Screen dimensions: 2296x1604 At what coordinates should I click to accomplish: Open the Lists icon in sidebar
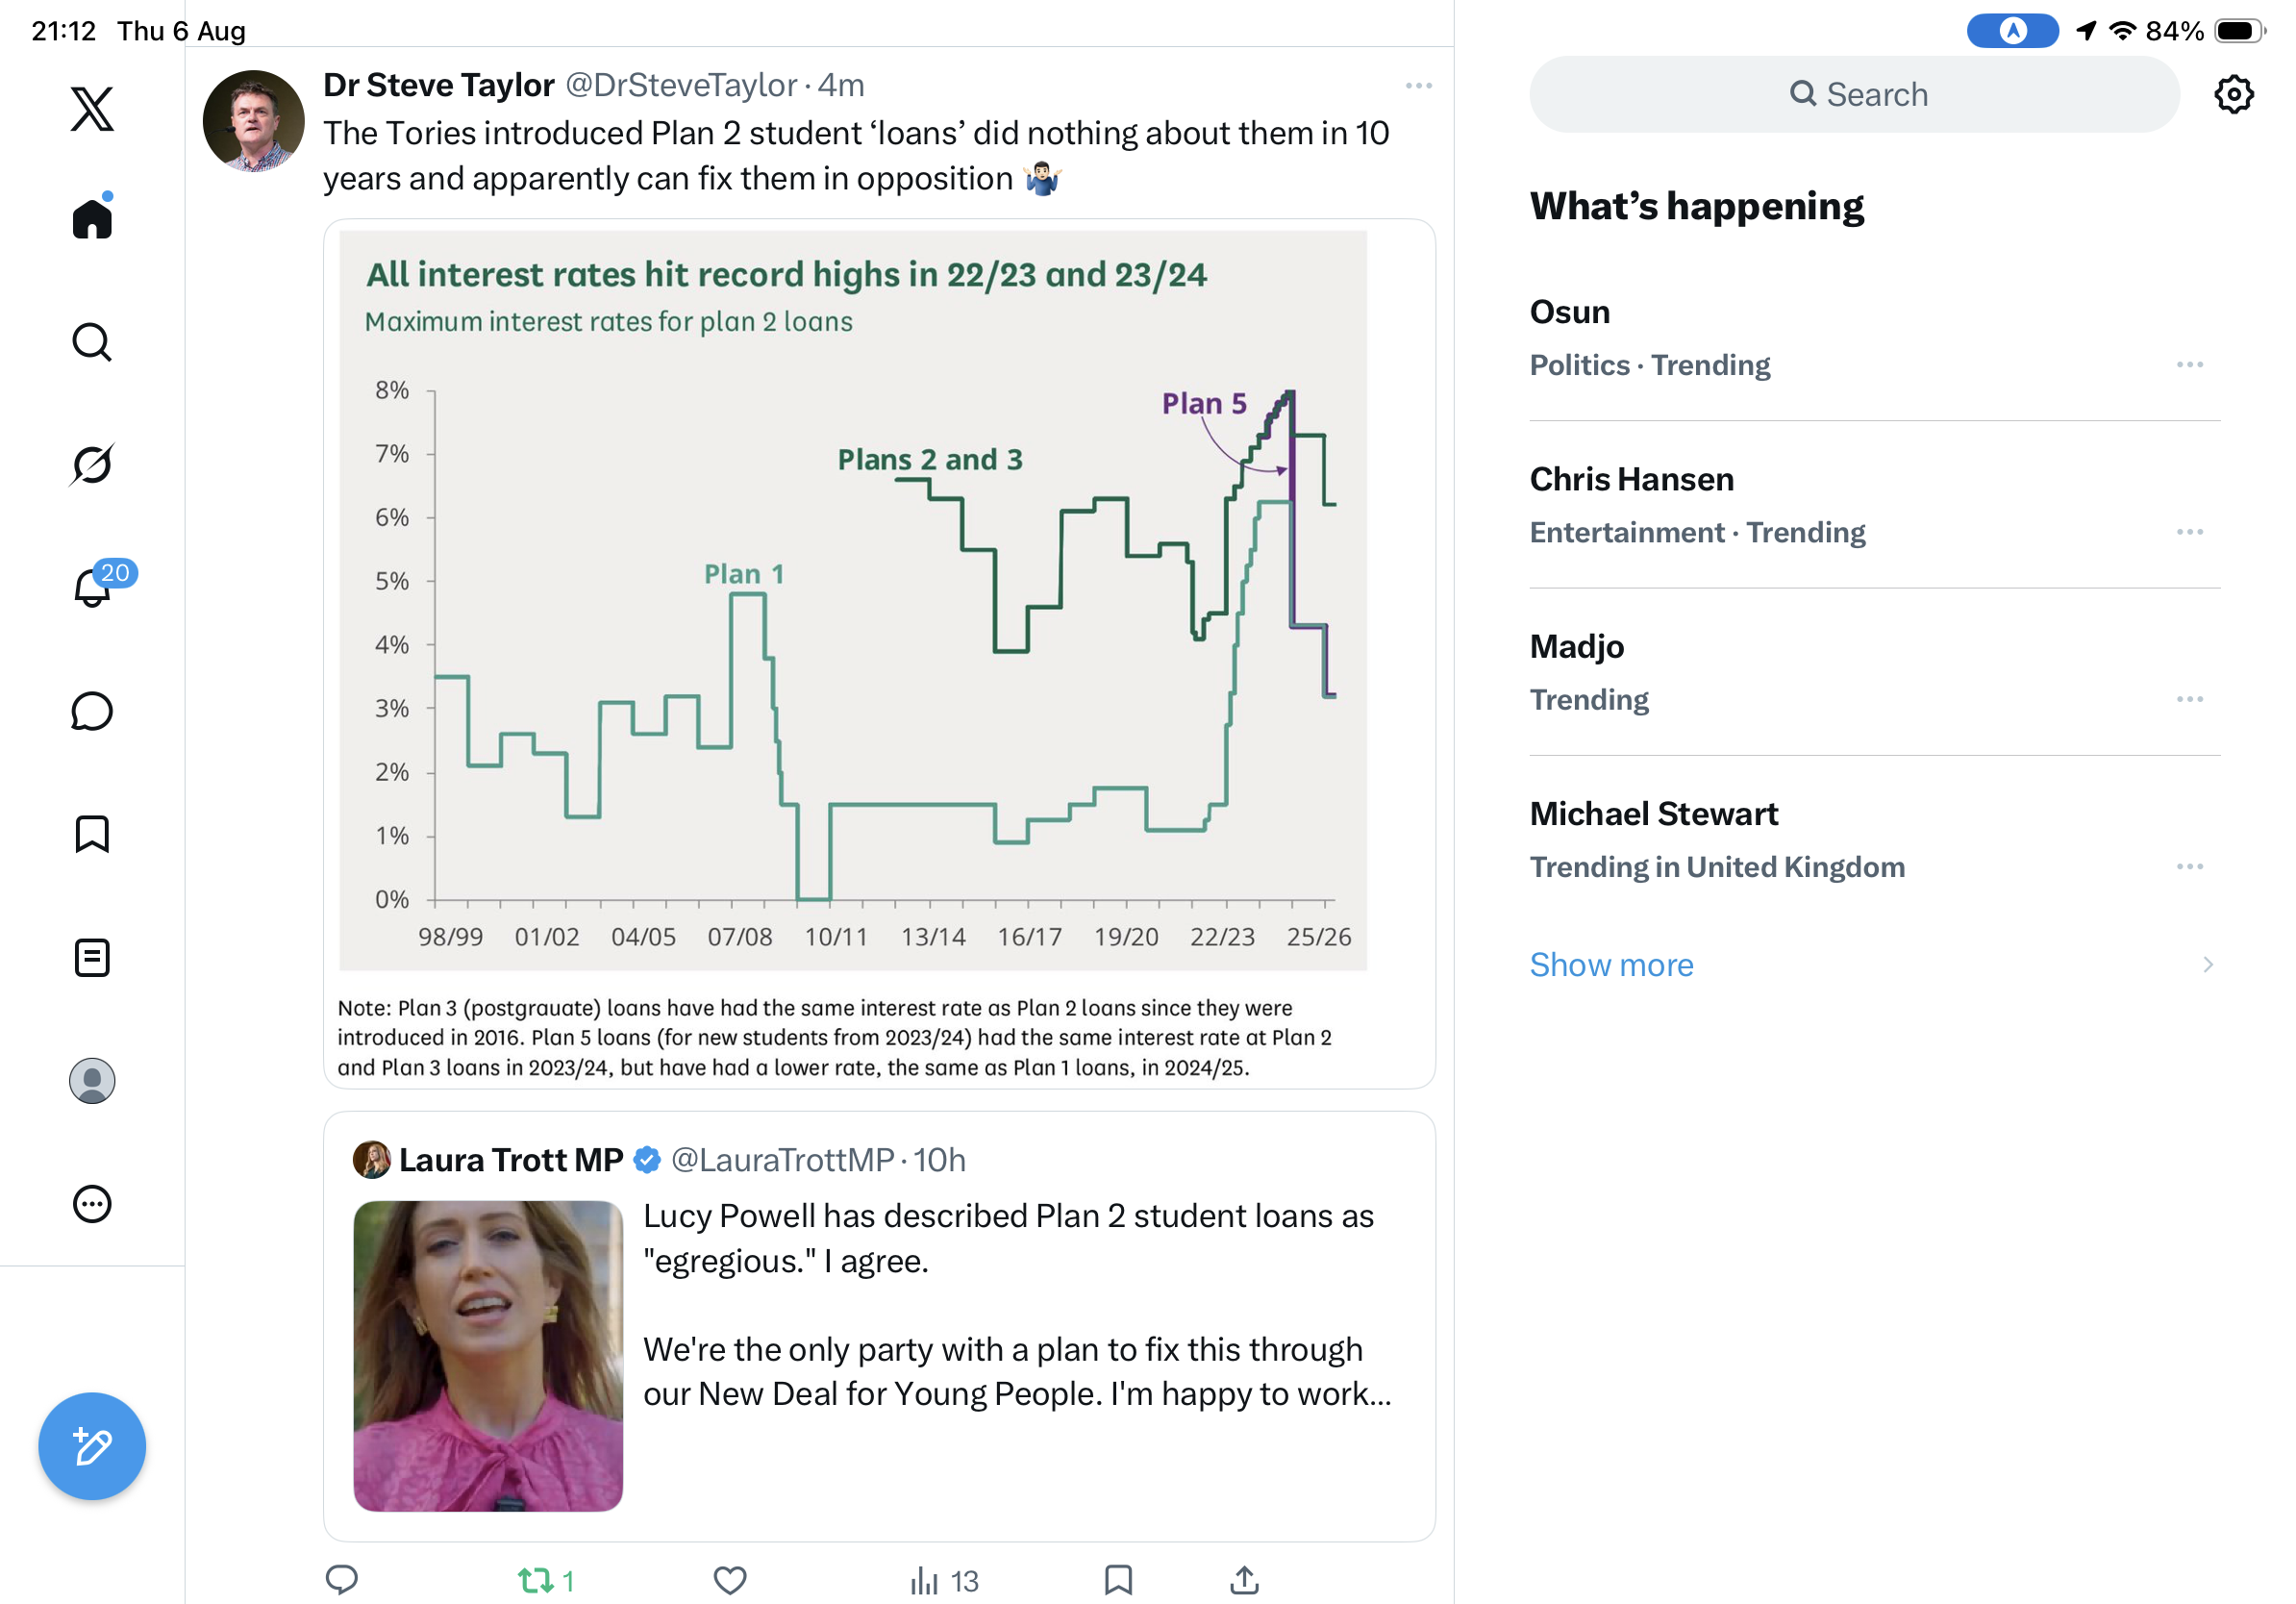pyautogui.click(x=92, y=957)
